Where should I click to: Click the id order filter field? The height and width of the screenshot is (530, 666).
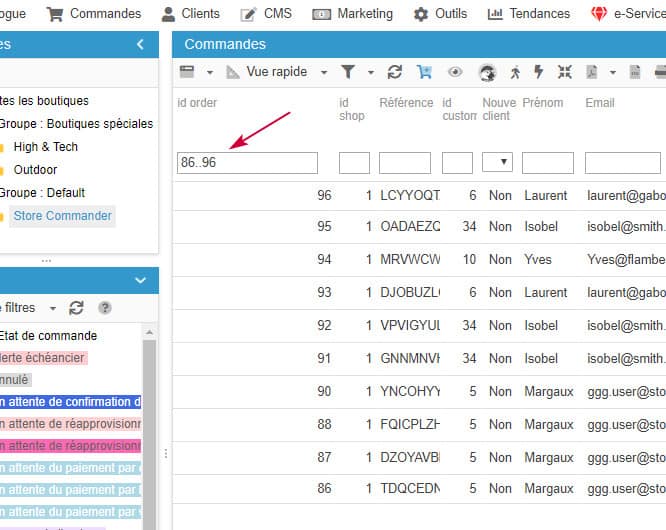(247, 162)
